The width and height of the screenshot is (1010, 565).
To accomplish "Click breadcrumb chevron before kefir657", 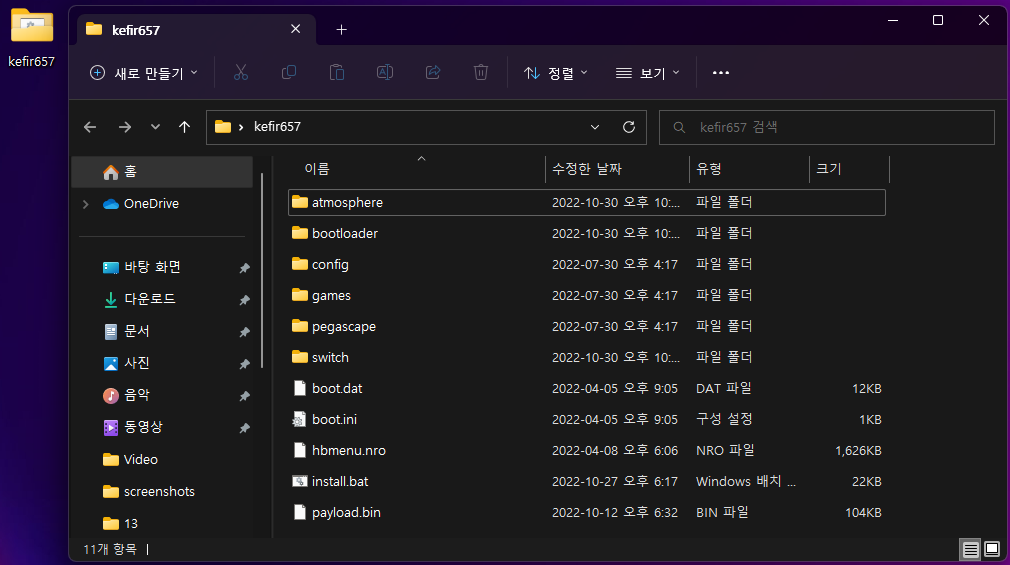I will click(241, 127).
